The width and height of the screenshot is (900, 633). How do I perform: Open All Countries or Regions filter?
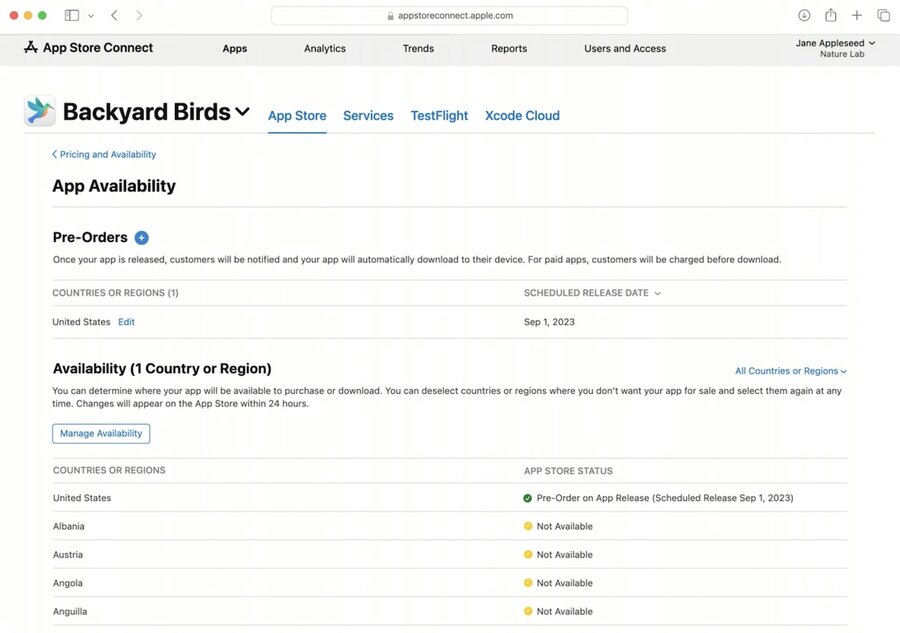[x=790, y=371]
